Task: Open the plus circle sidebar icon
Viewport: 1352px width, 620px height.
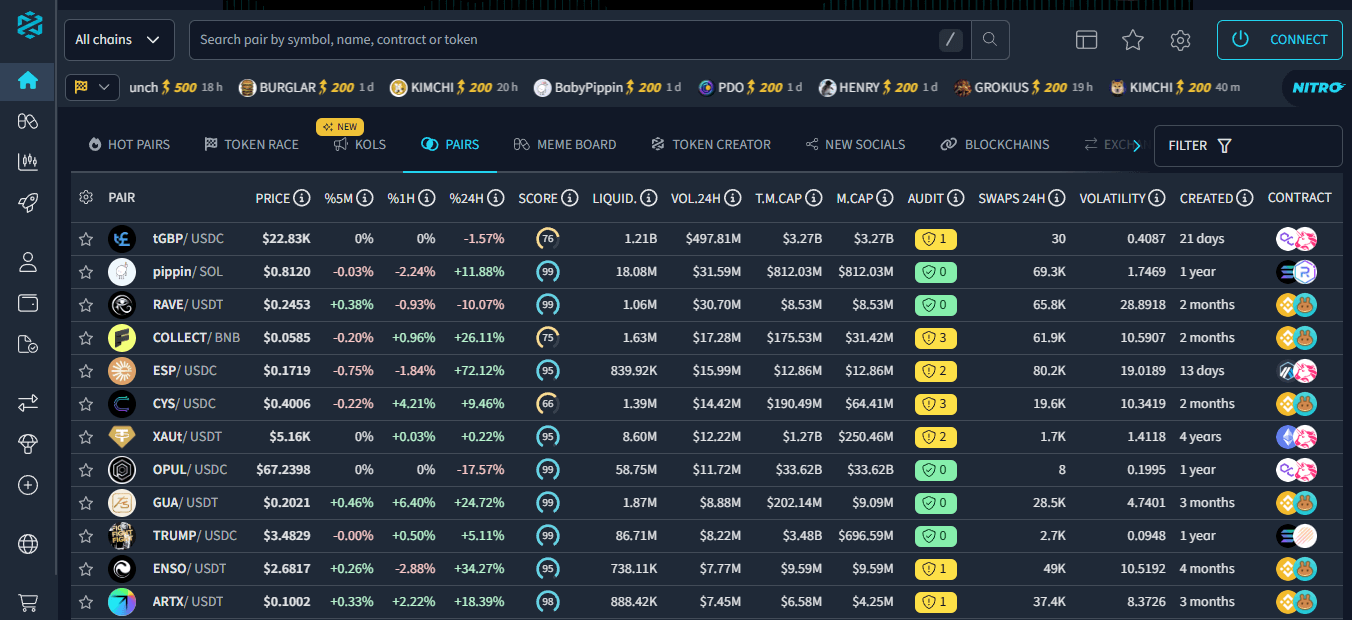Action: coord(28,485)
